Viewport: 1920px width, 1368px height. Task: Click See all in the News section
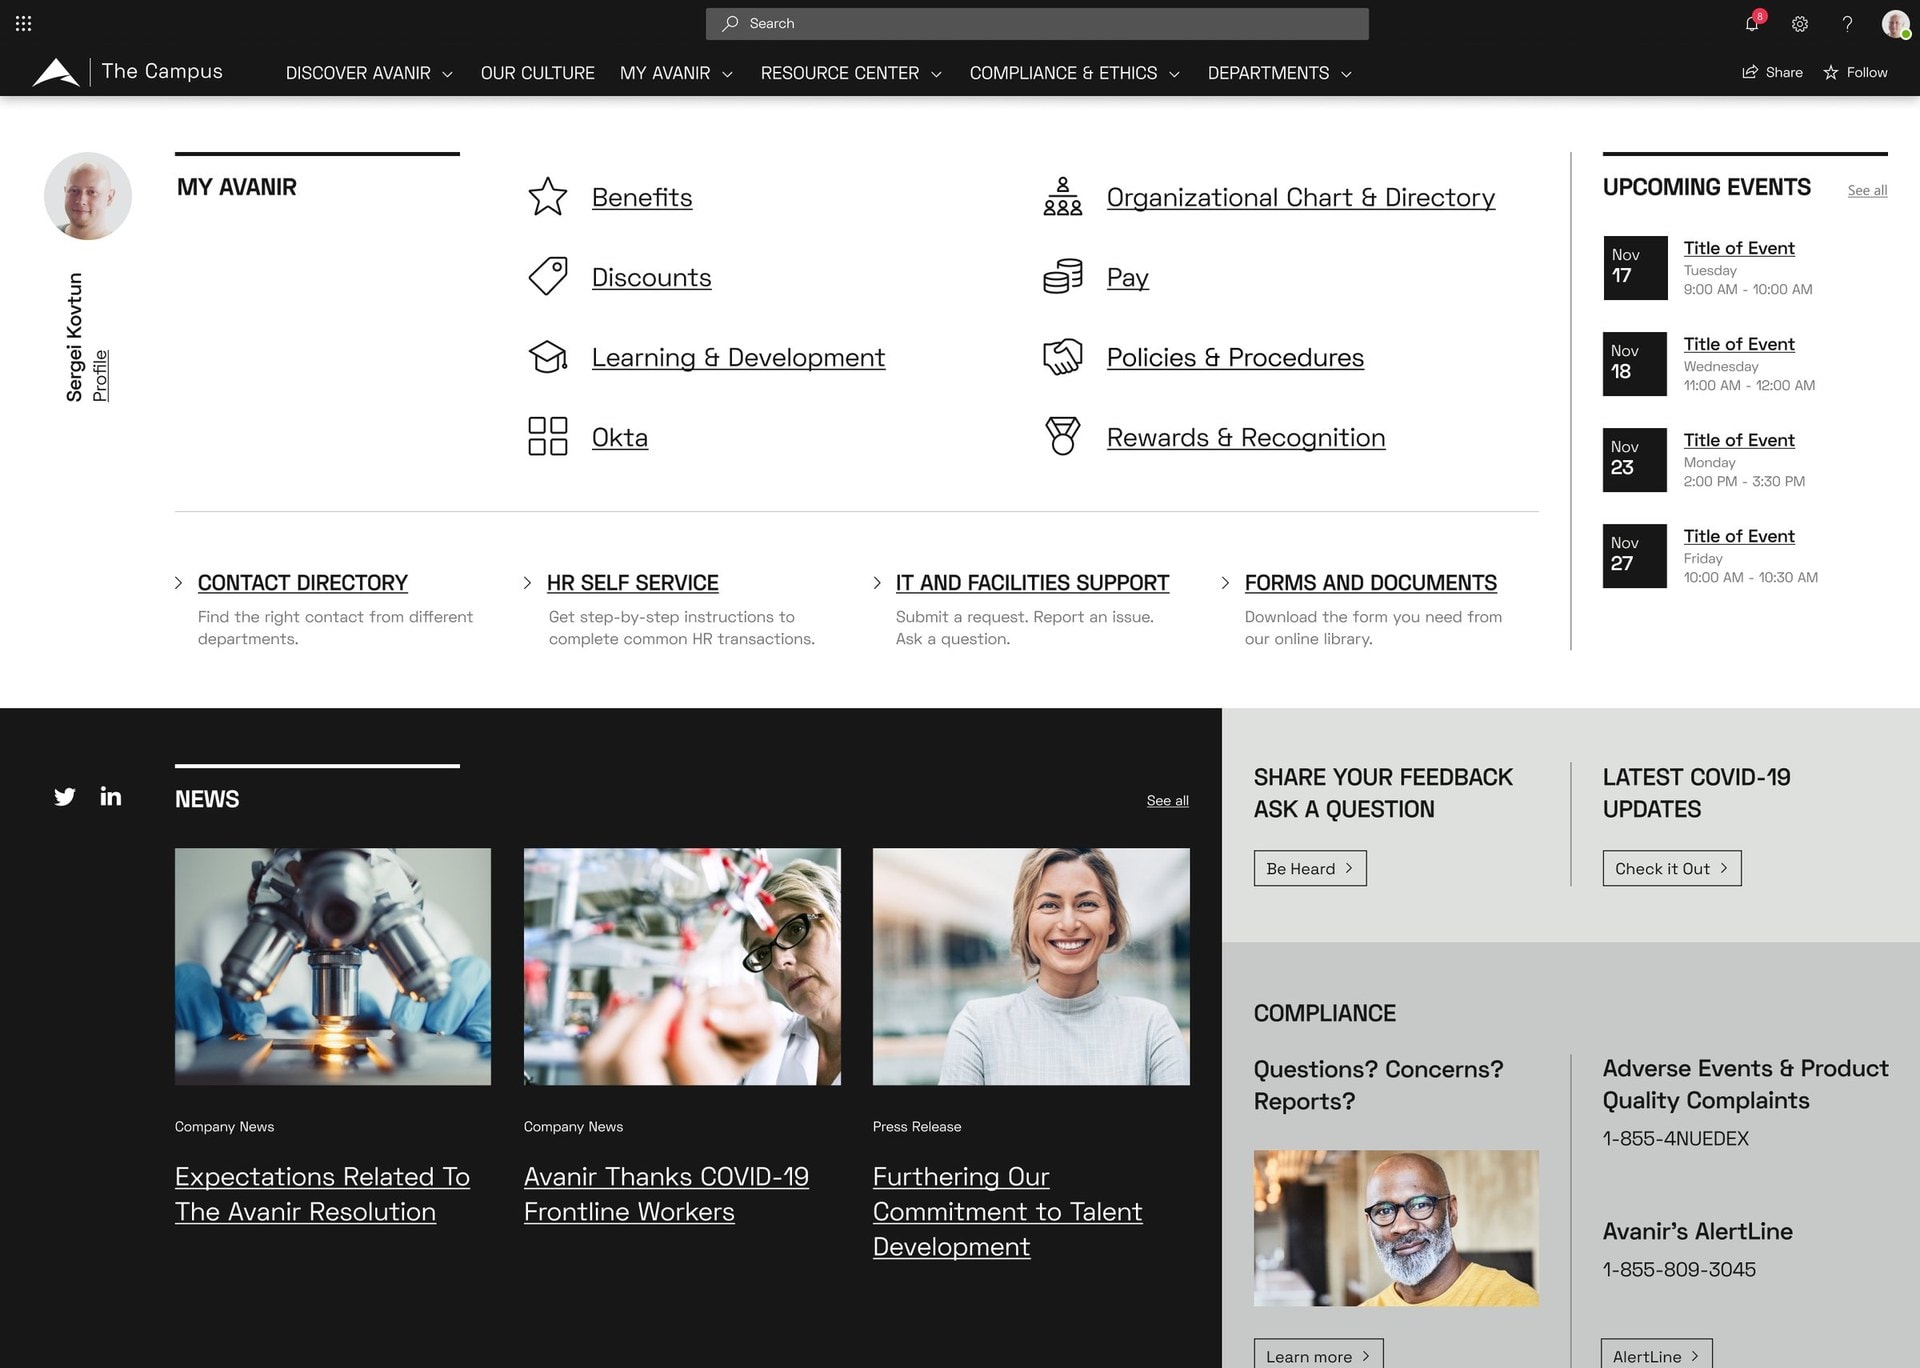tap(1167, 800)
